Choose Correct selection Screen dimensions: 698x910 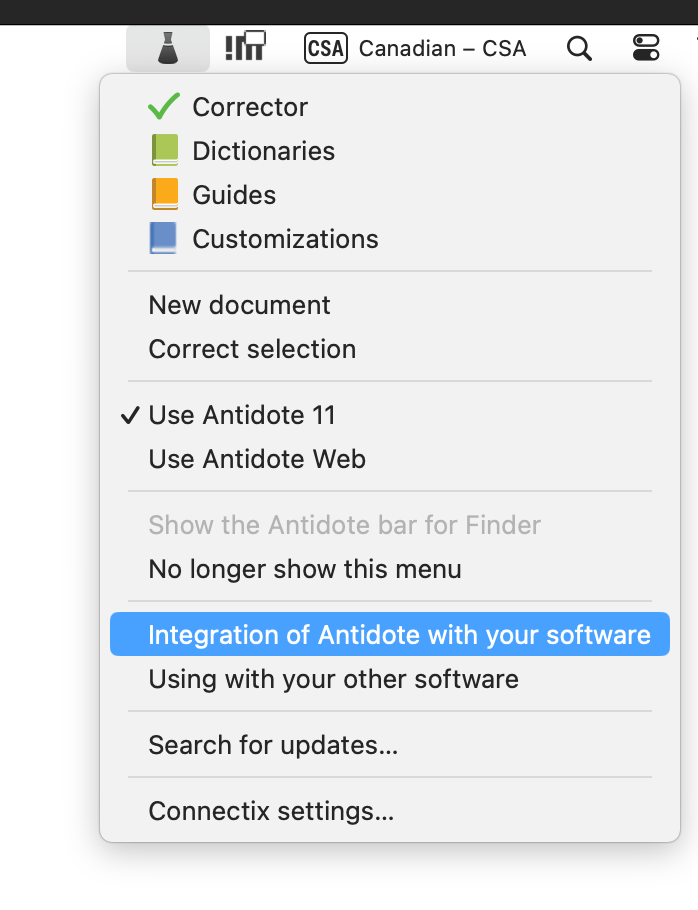tap(252, 349)
